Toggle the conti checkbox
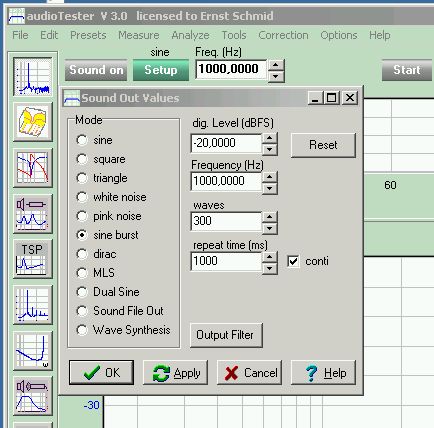Screen dimensions: 434x428 (293, 261)
